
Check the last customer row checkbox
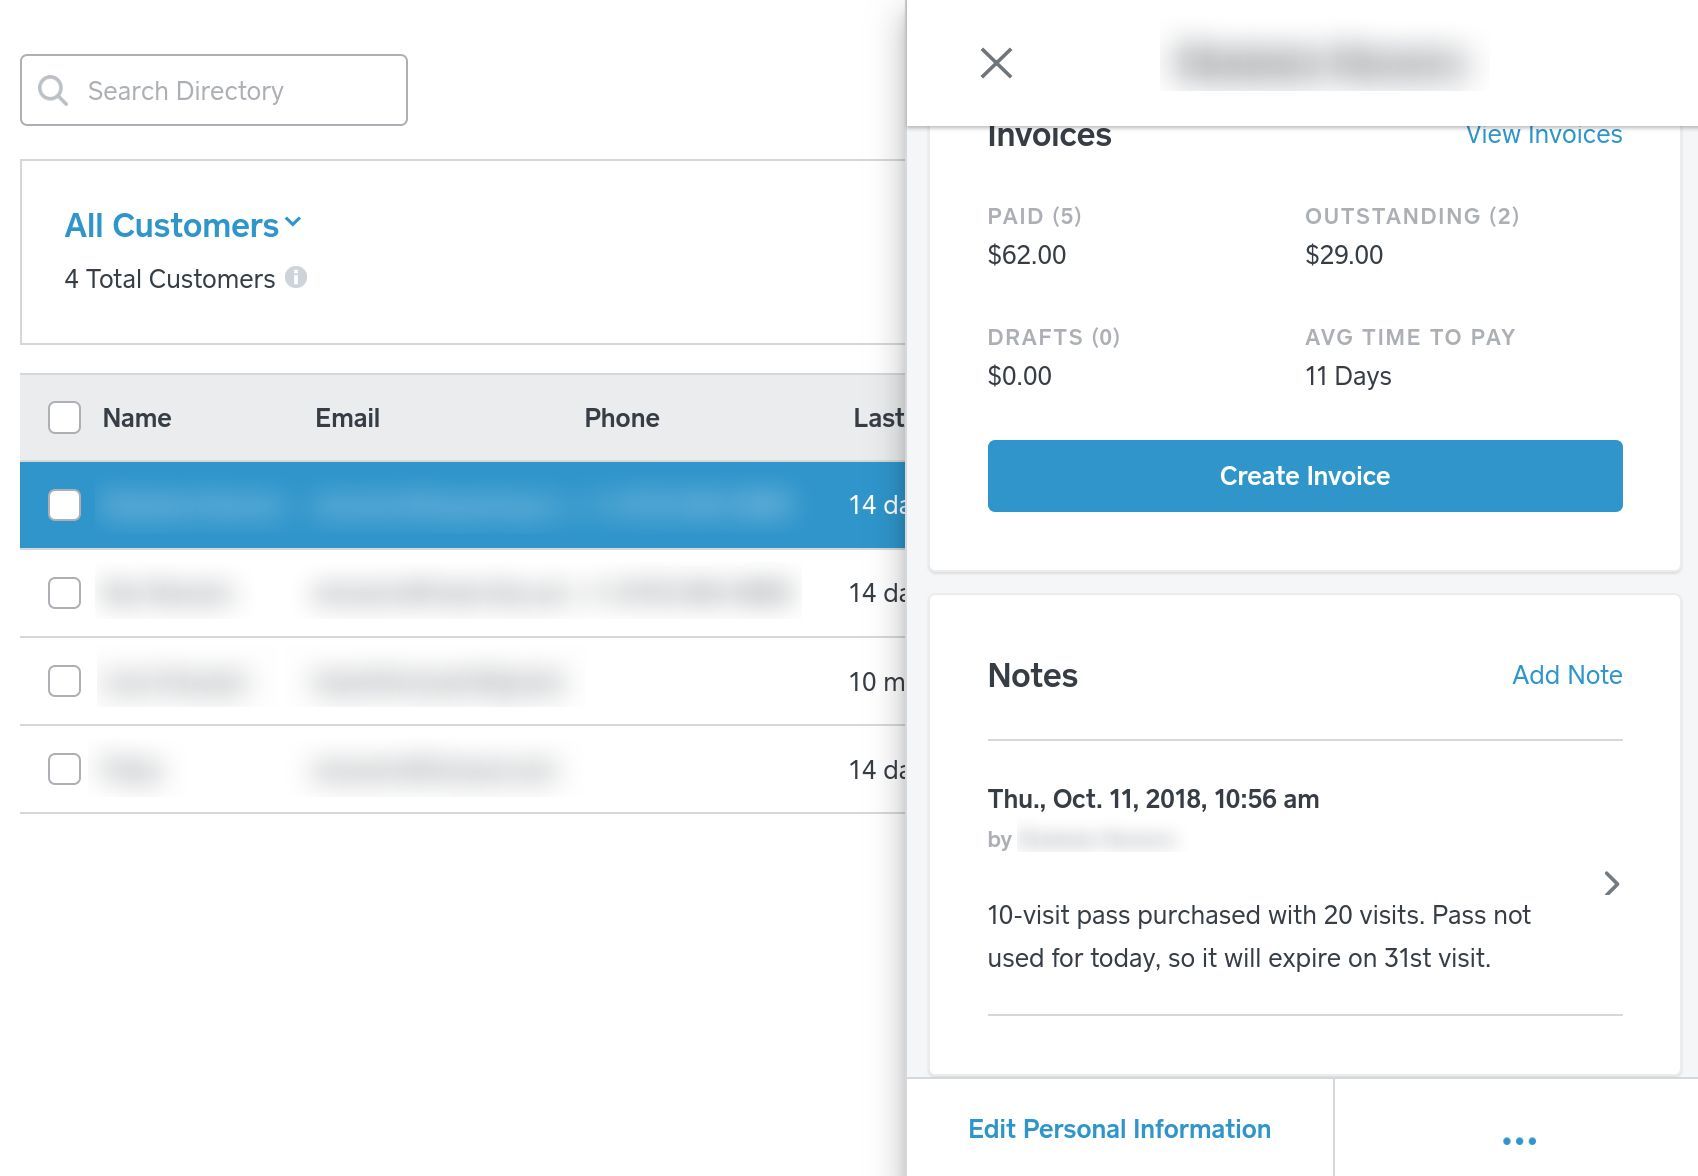tap(64, 769)
